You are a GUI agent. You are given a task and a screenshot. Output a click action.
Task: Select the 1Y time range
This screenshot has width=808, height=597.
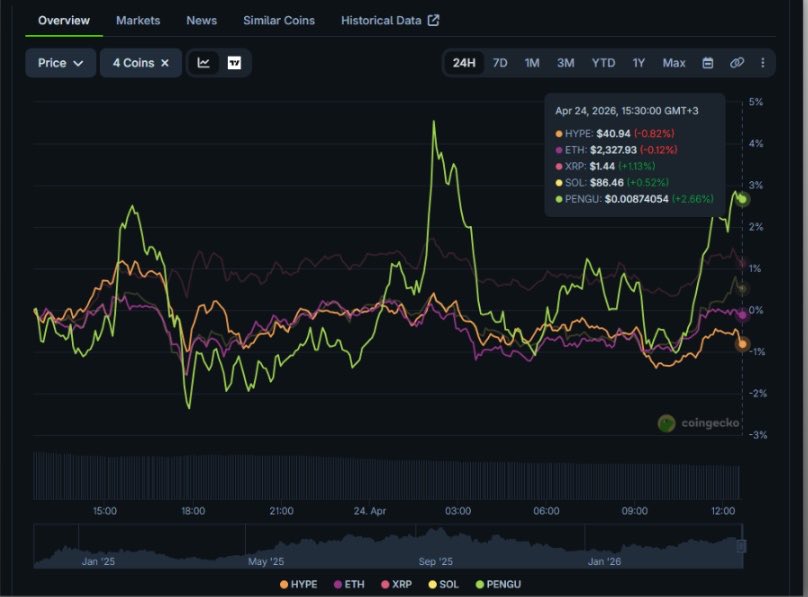(638, 63)
